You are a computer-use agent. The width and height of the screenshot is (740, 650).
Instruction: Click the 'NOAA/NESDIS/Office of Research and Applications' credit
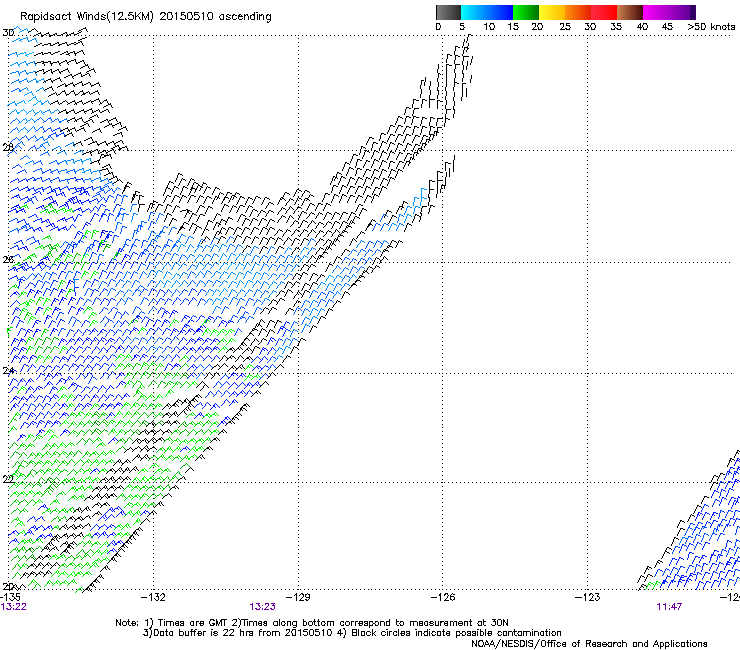pos(589,643)
